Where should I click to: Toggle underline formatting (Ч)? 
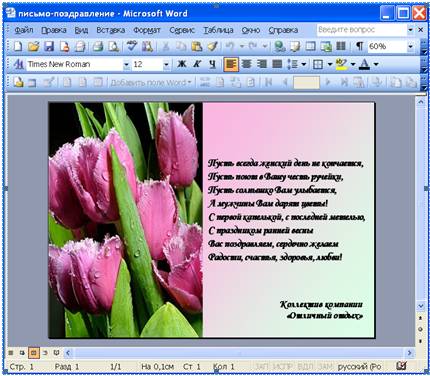coord(212,64)
